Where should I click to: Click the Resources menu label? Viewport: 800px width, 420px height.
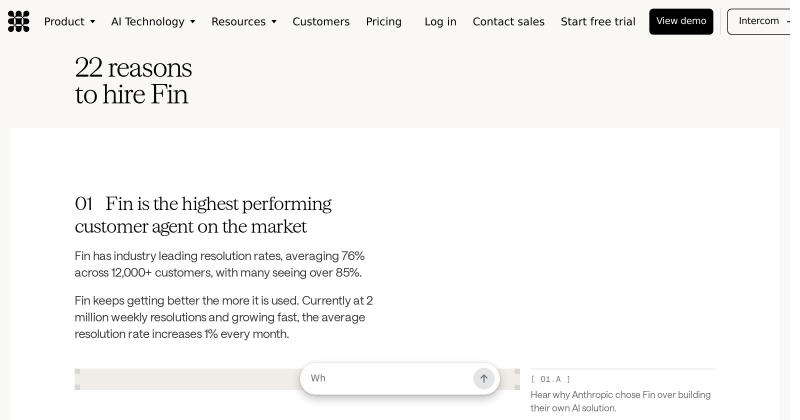tap(238, 21)
